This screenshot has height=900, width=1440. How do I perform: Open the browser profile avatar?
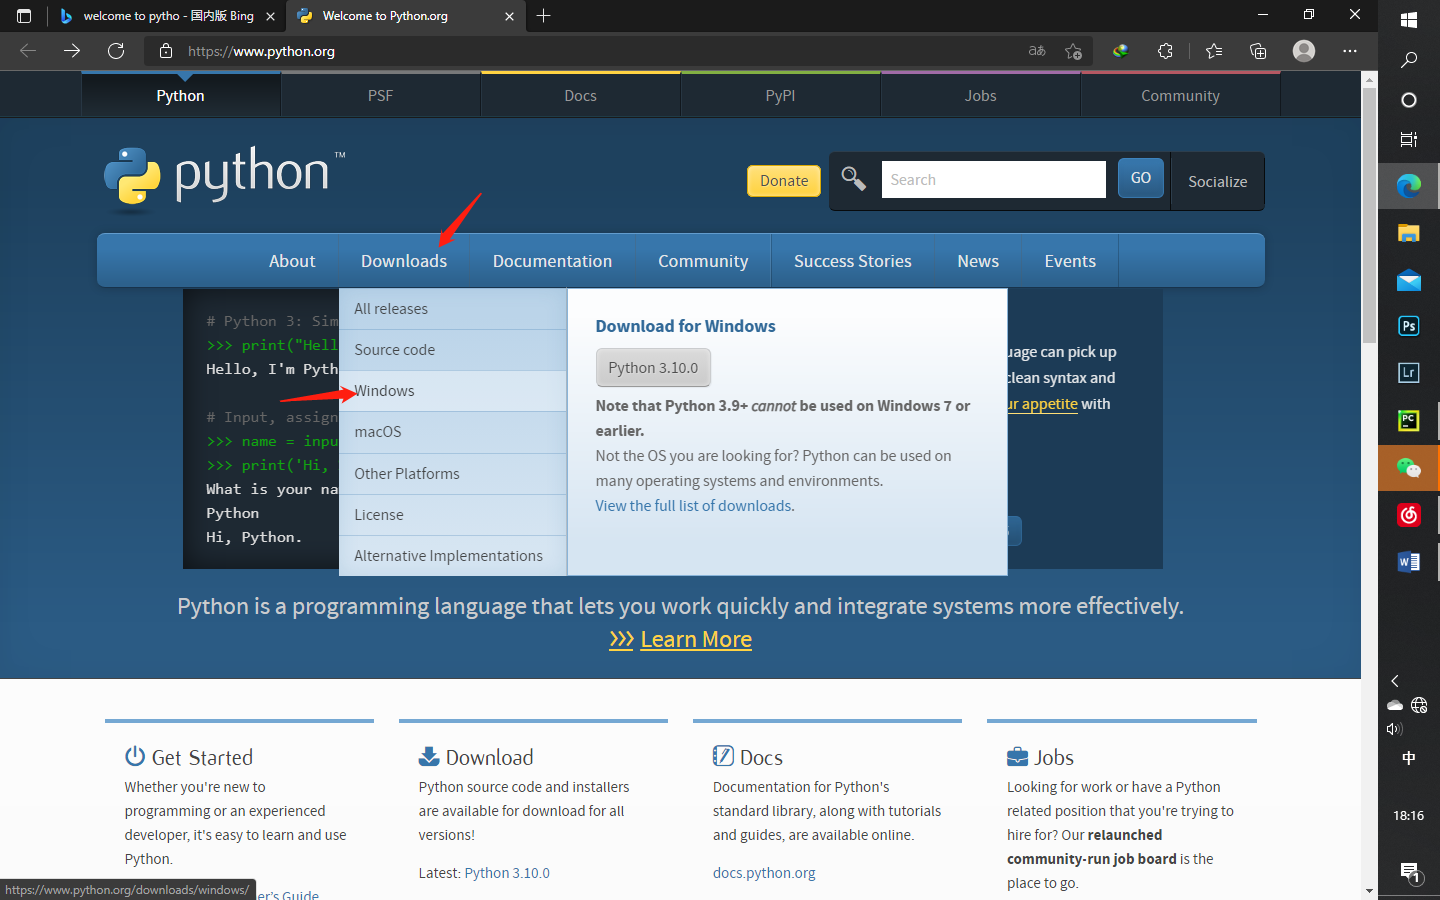(x=1303, y=51)
